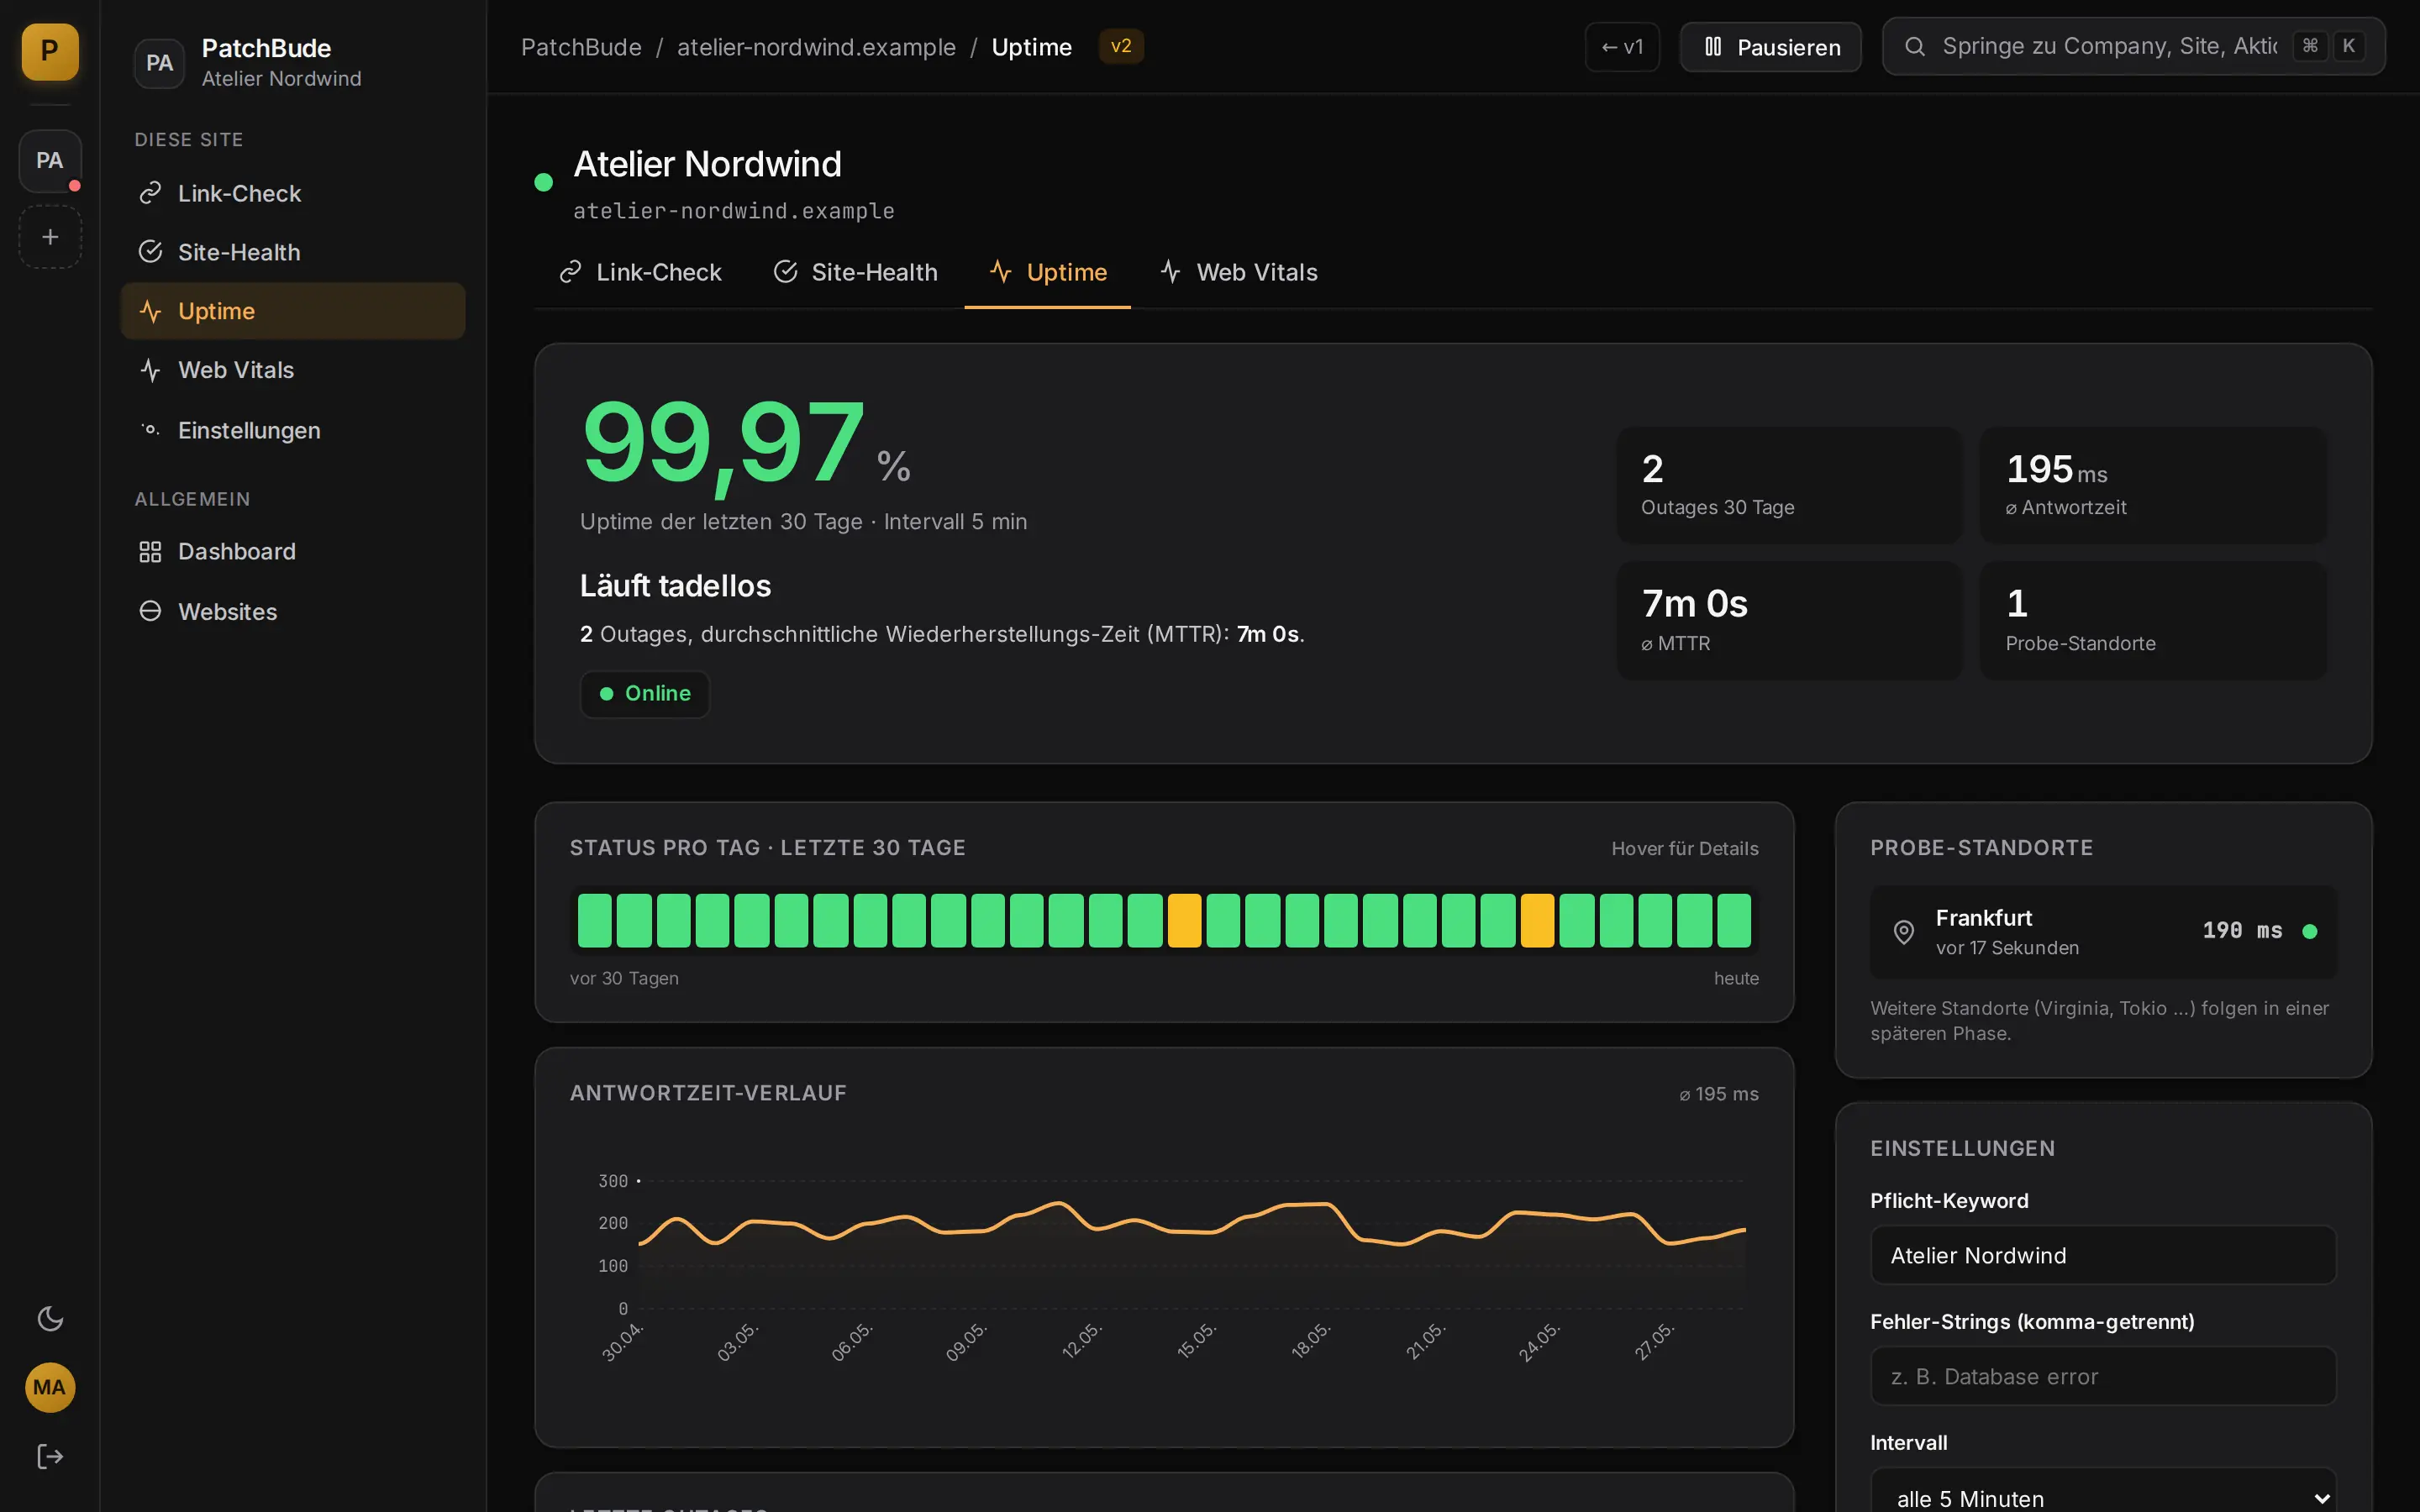
Task: Switch to the Link-Check tab
Action: coord(640,272)
